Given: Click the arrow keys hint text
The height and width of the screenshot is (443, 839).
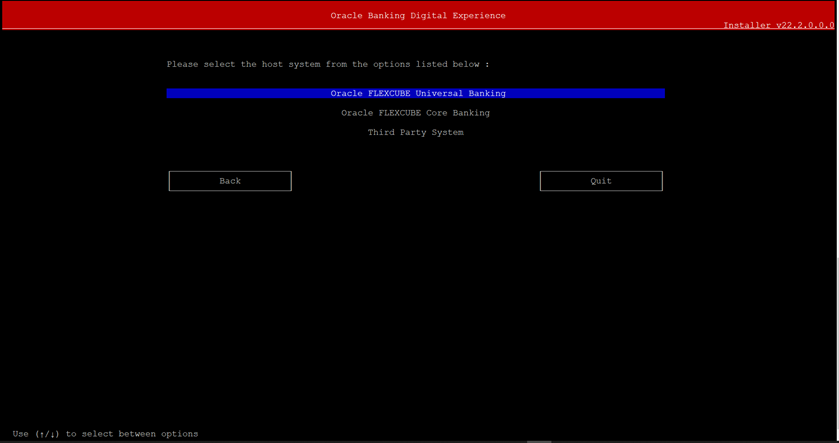Looking at the screenshot, I should pyautogui.click(x=105, y=434).
